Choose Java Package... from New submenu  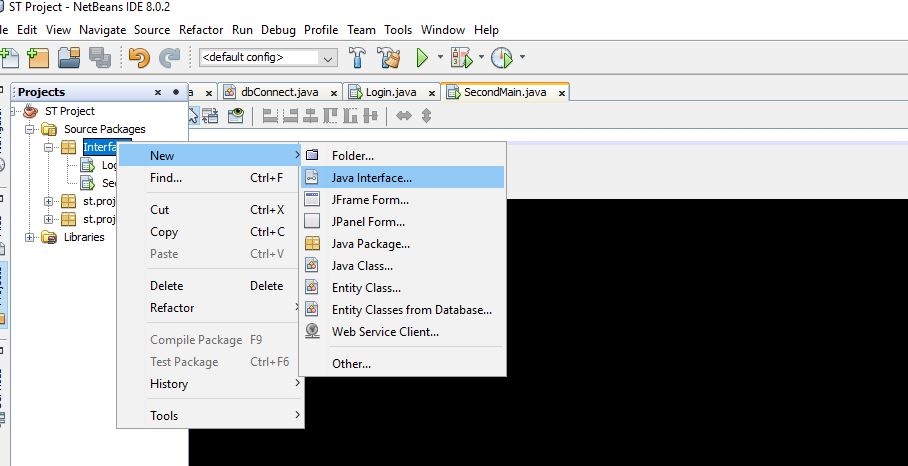[x=402, y=244]
